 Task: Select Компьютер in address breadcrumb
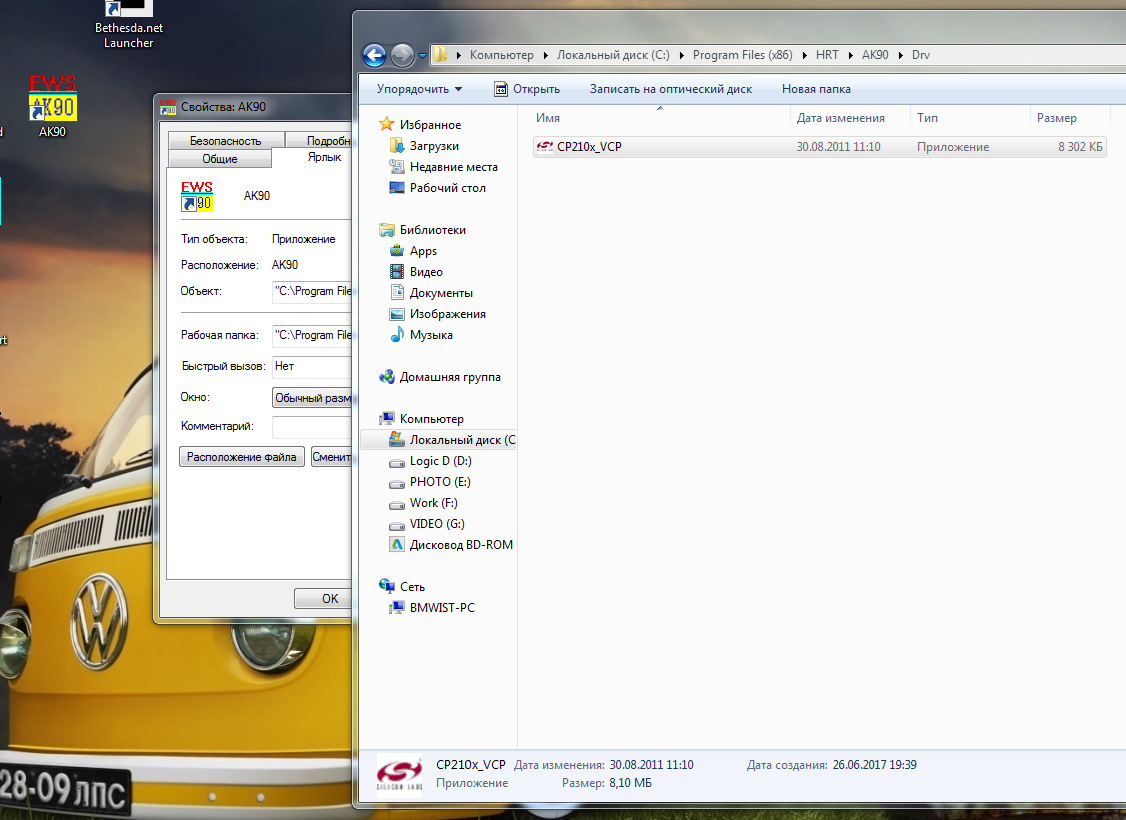point(501,55)
